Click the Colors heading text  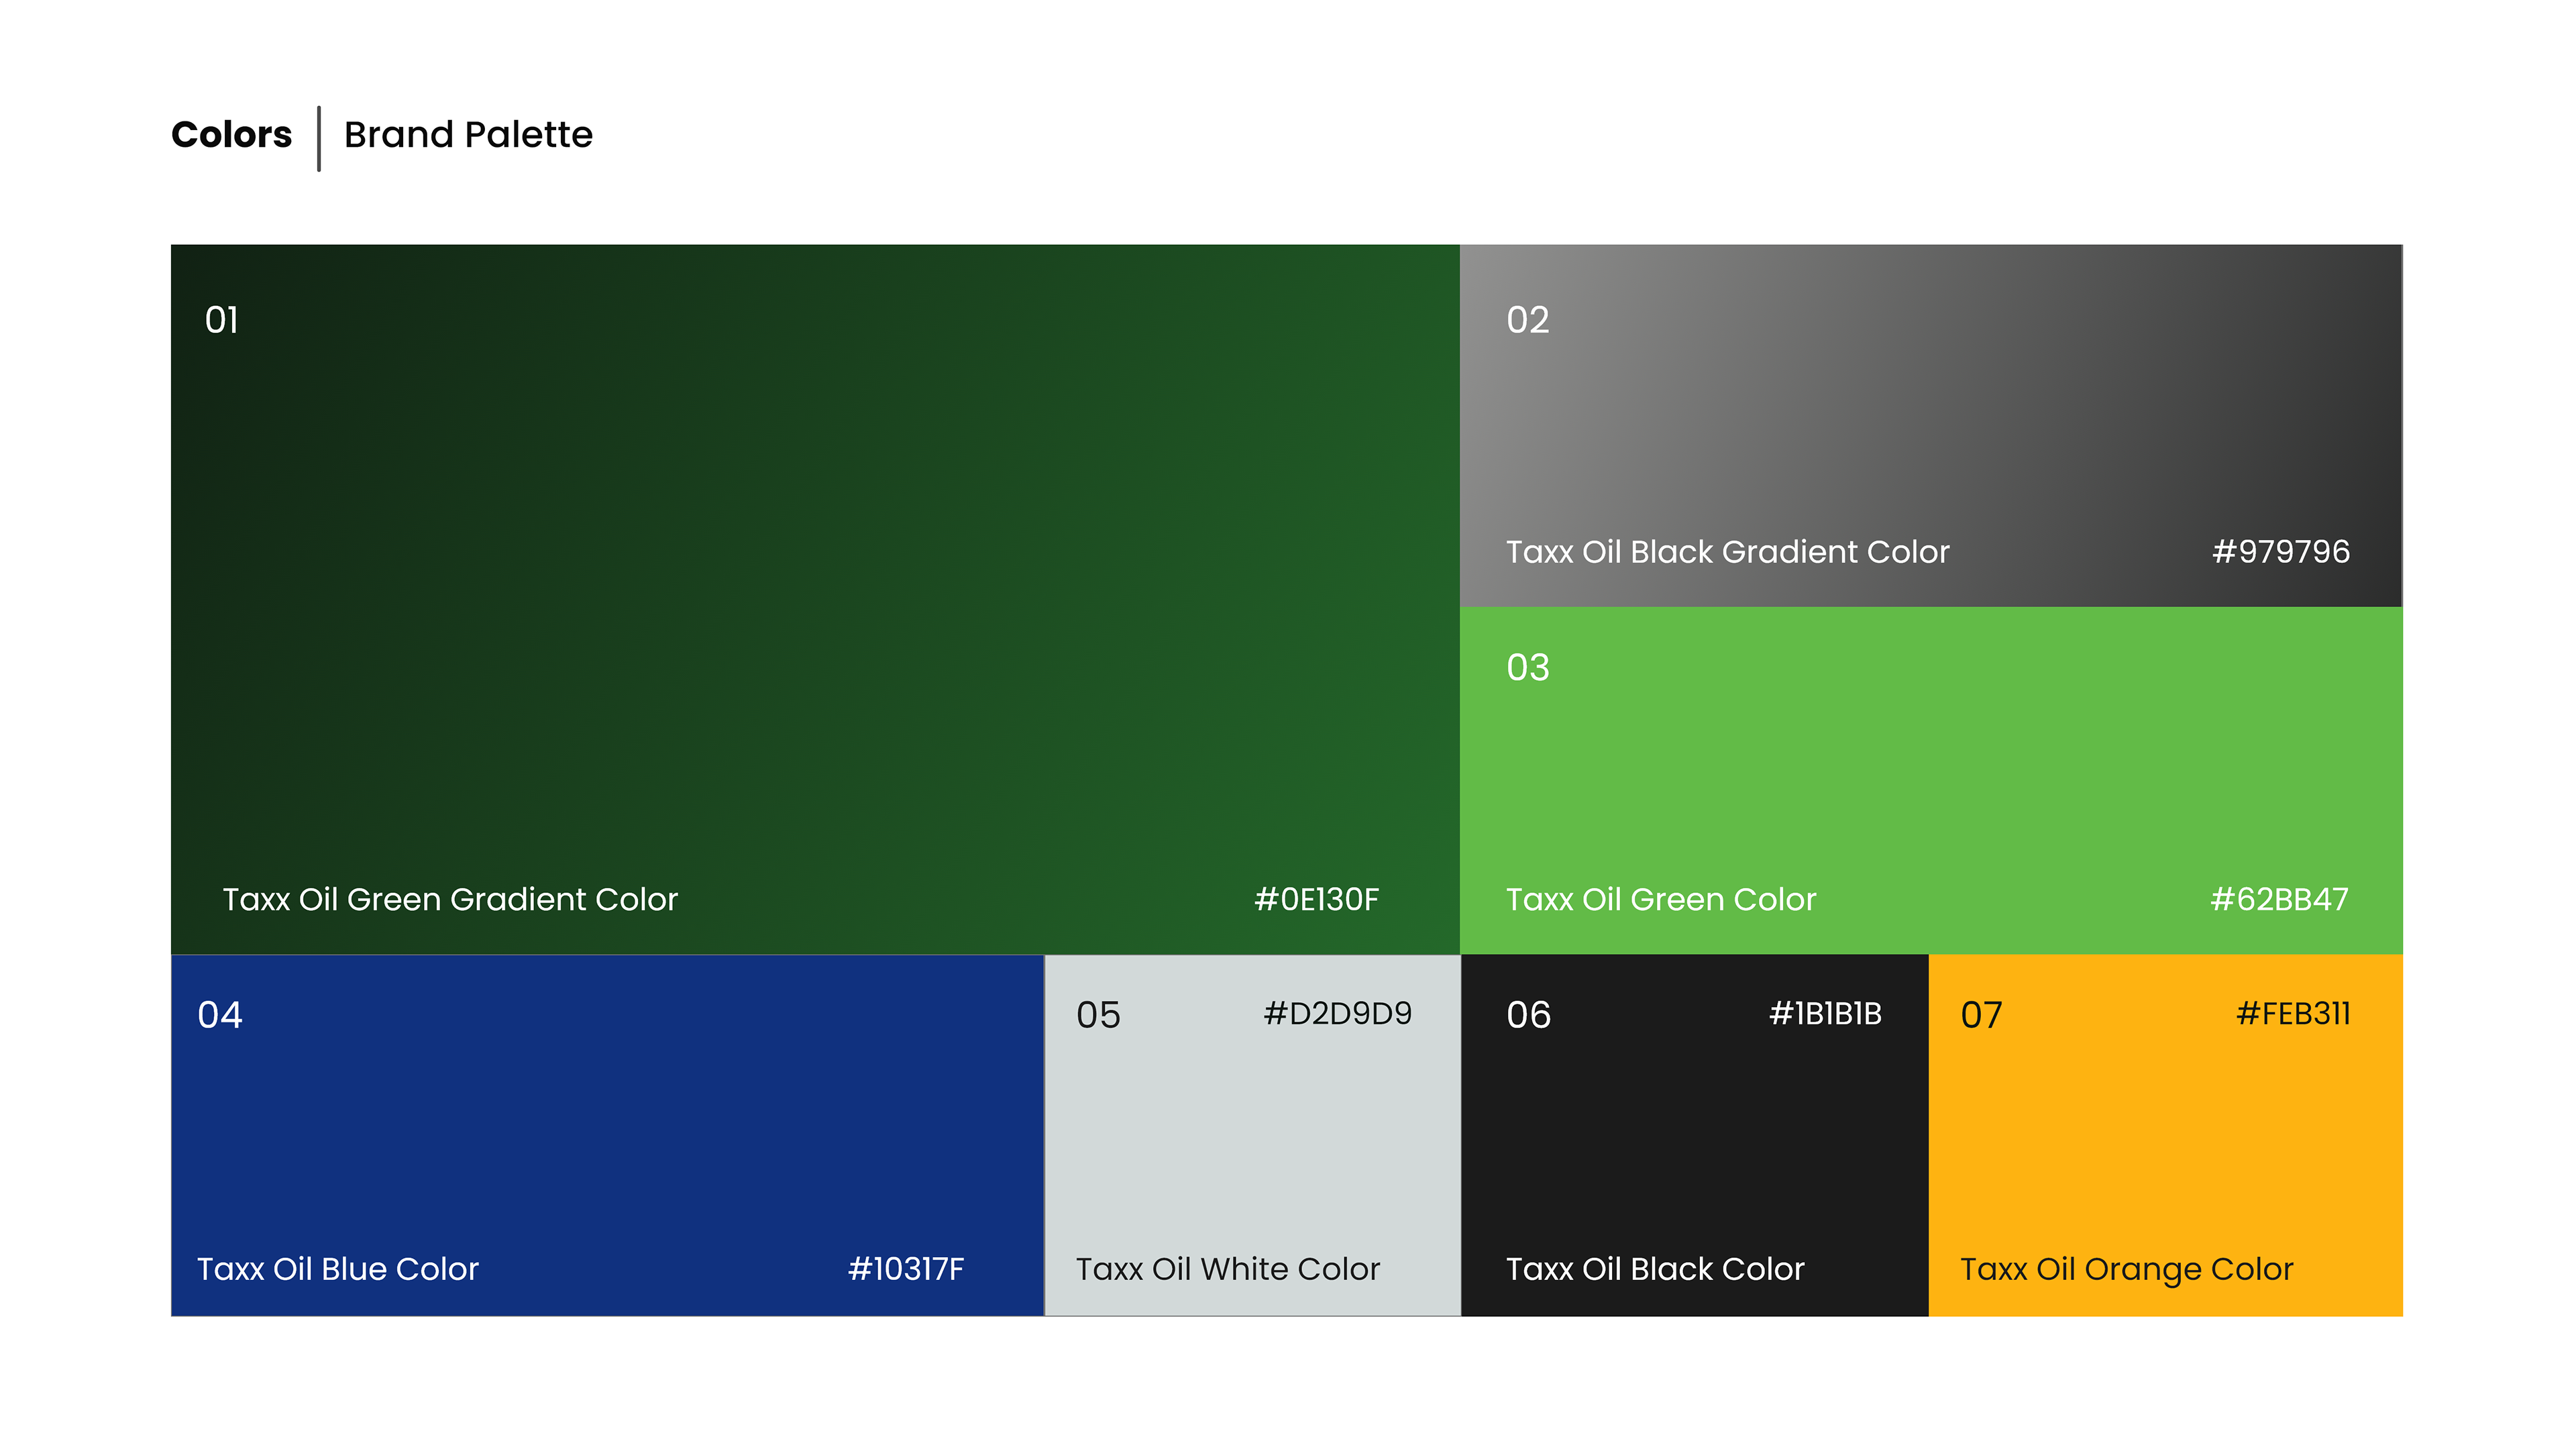click(x=231, y=134)
